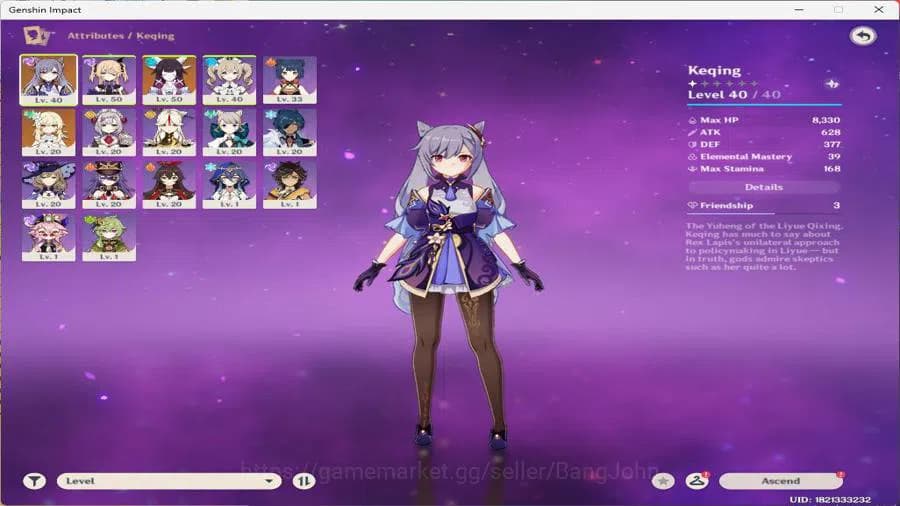Click the Keqing 3D character model
Image resolution: width=900 pixels, height=506 pixels.
tap(448, 284)
